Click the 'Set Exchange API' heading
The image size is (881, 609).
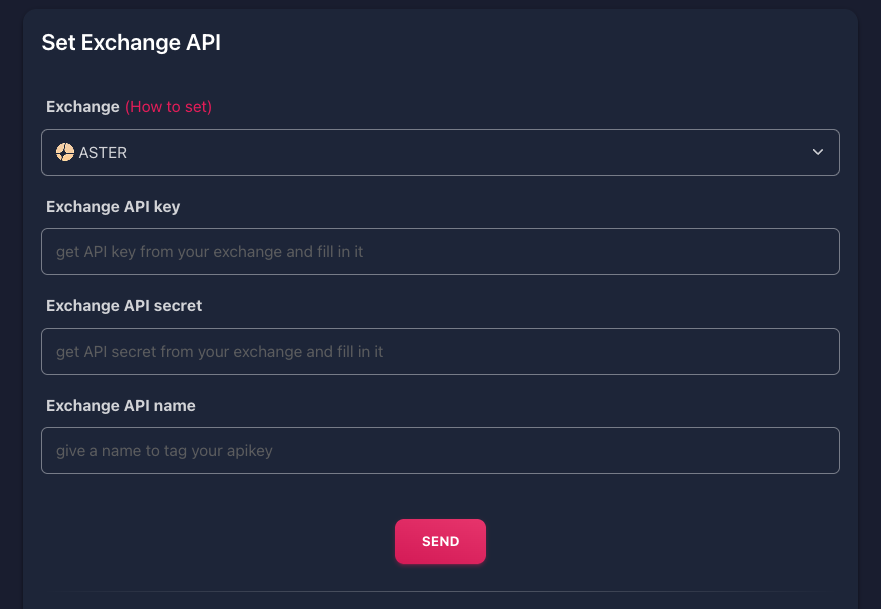[x=131, y=42]
